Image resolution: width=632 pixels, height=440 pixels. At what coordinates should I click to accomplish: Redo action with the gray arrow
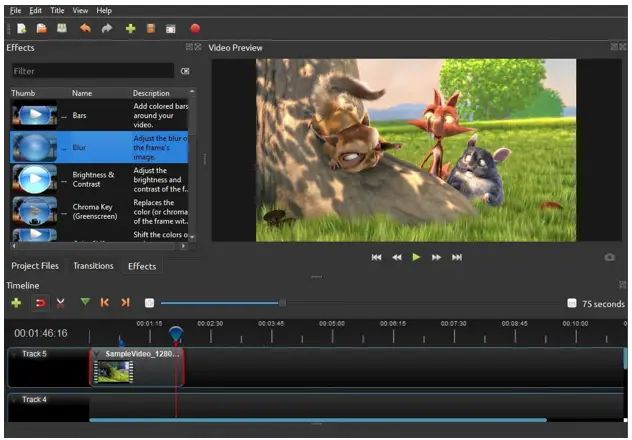click(107, 28)
